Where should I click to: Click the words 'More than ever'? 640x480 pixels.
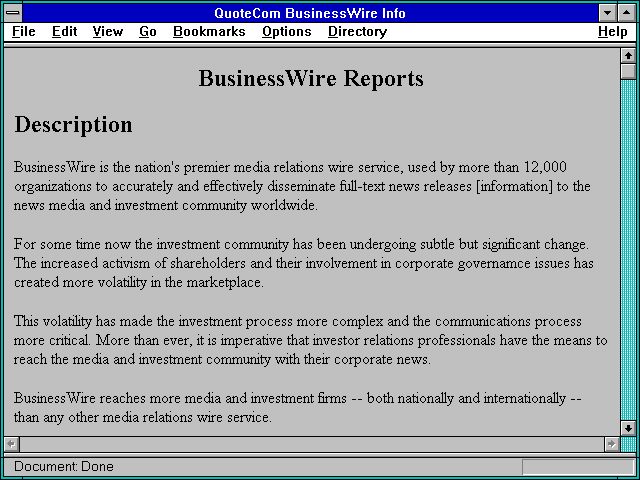point(144,340)
